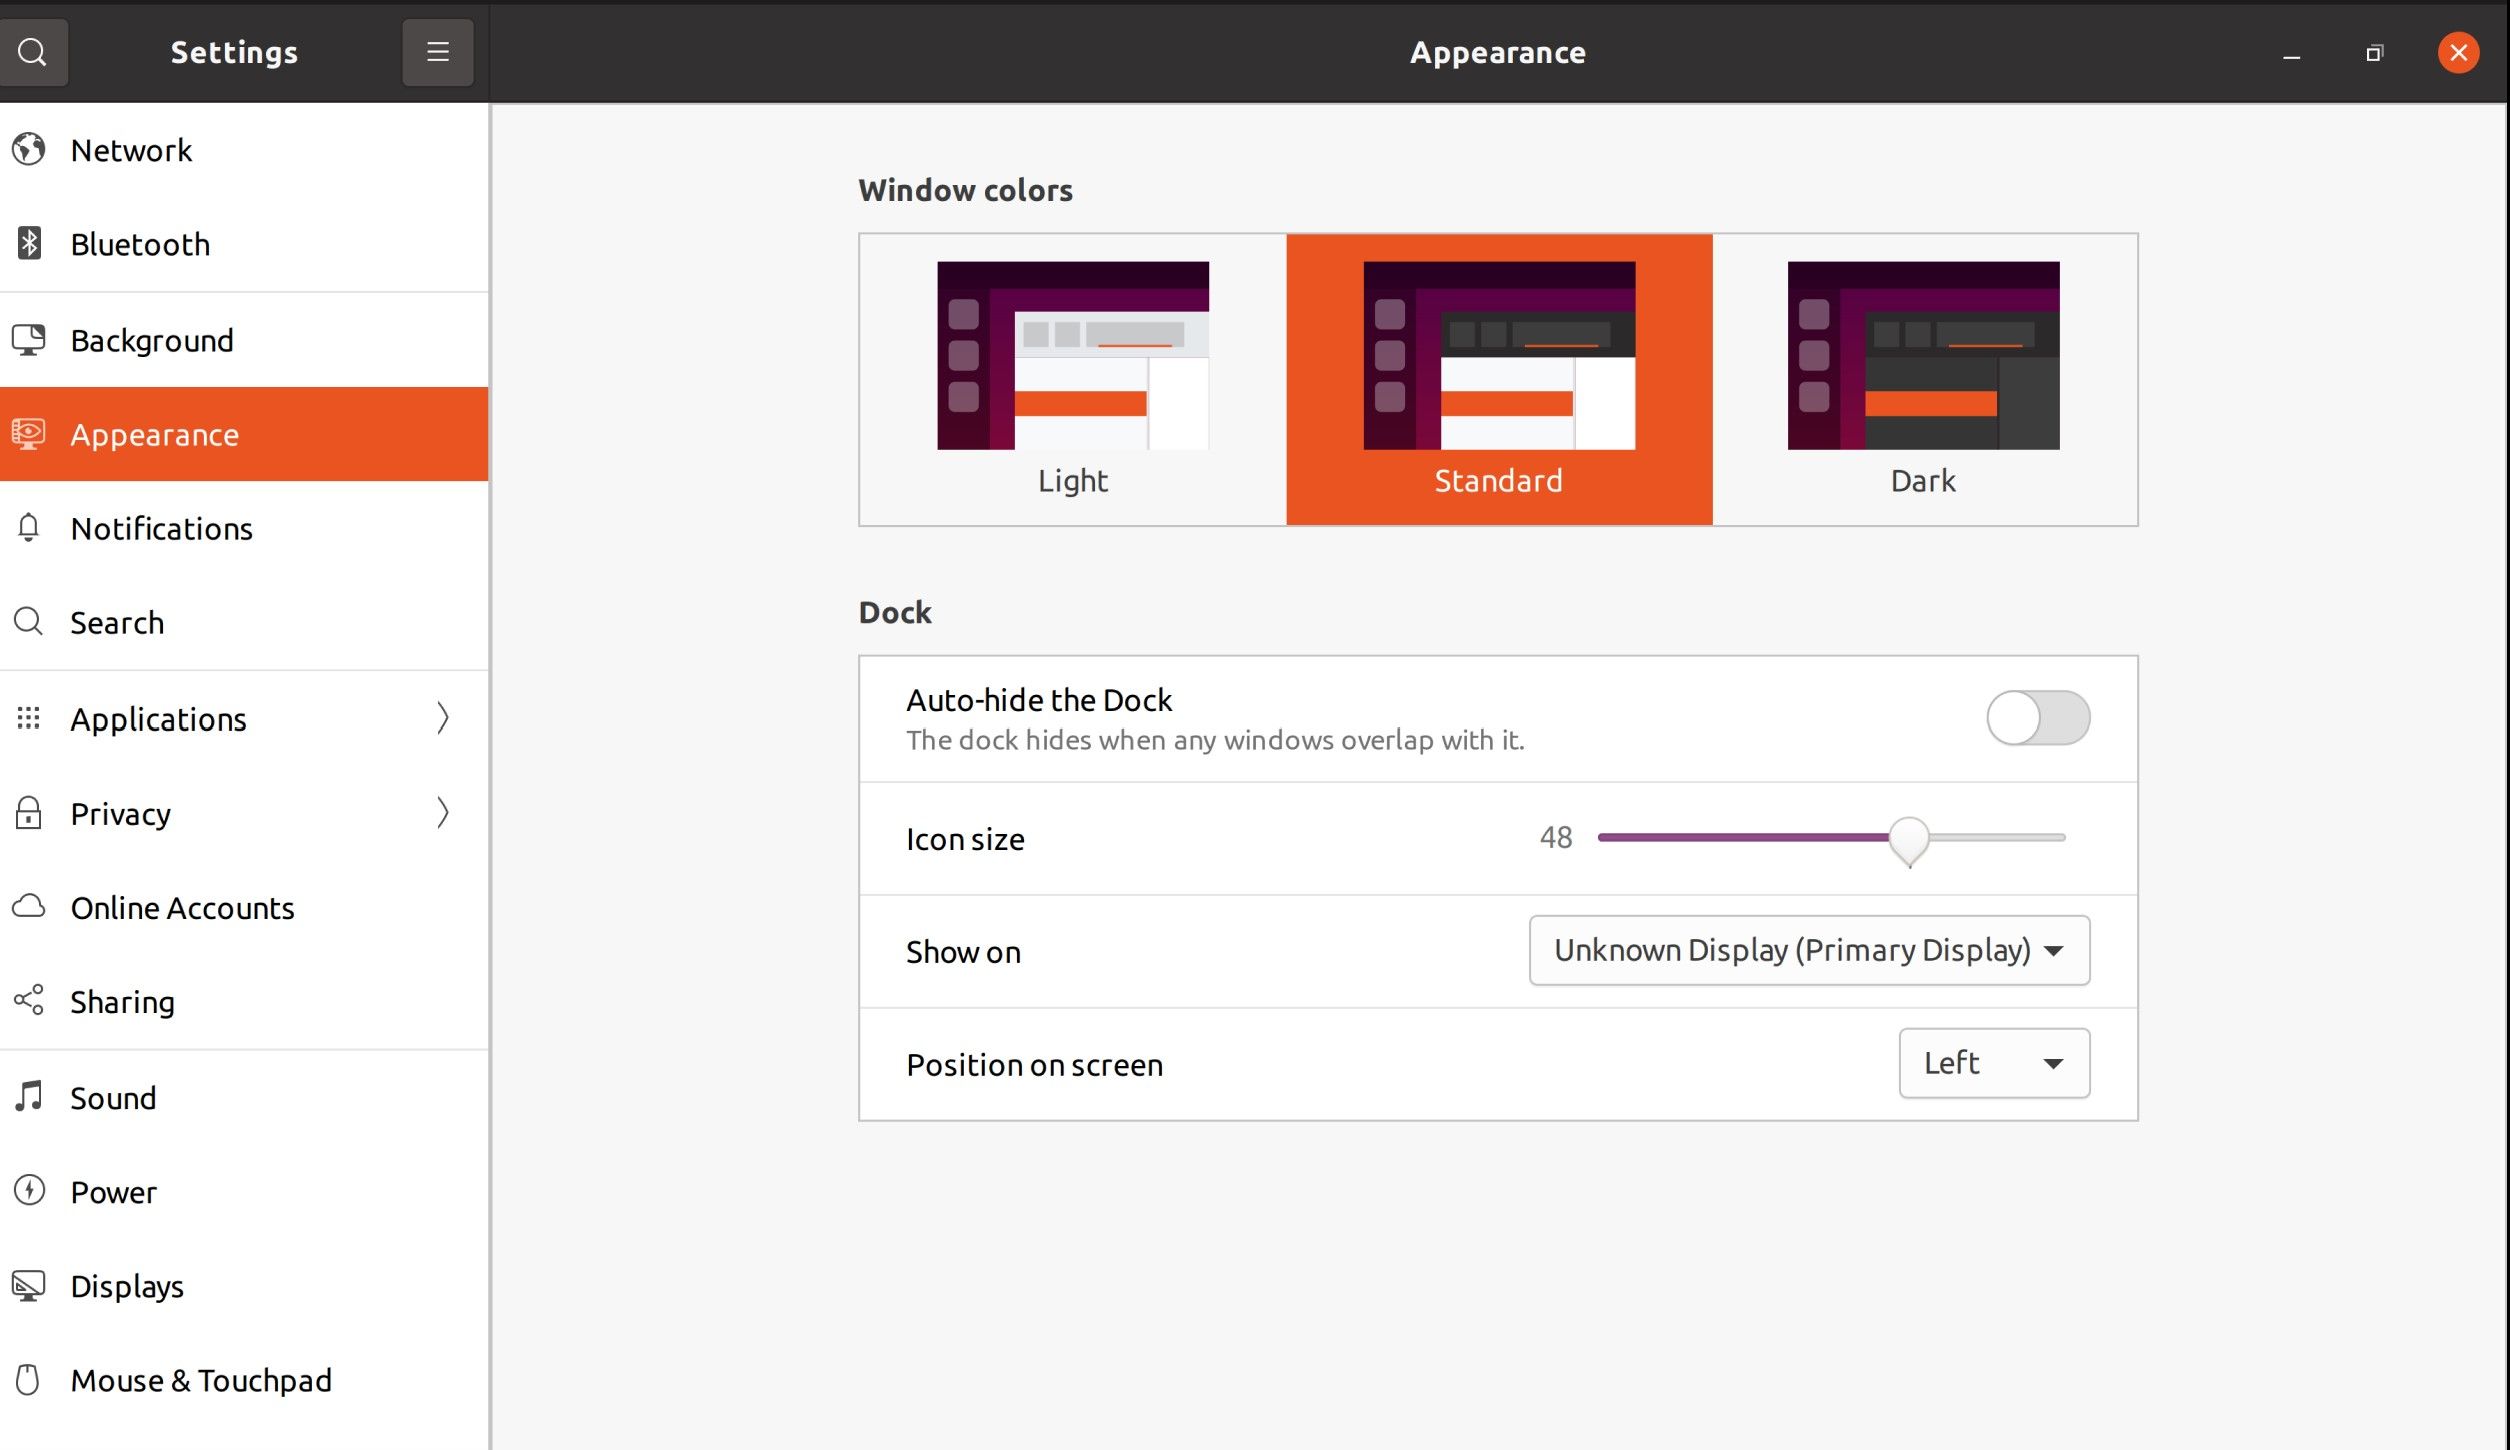The image size is (2510, 1450).
Task: Open the Show on display dropdown
Action: click(x=1806, y=950)
